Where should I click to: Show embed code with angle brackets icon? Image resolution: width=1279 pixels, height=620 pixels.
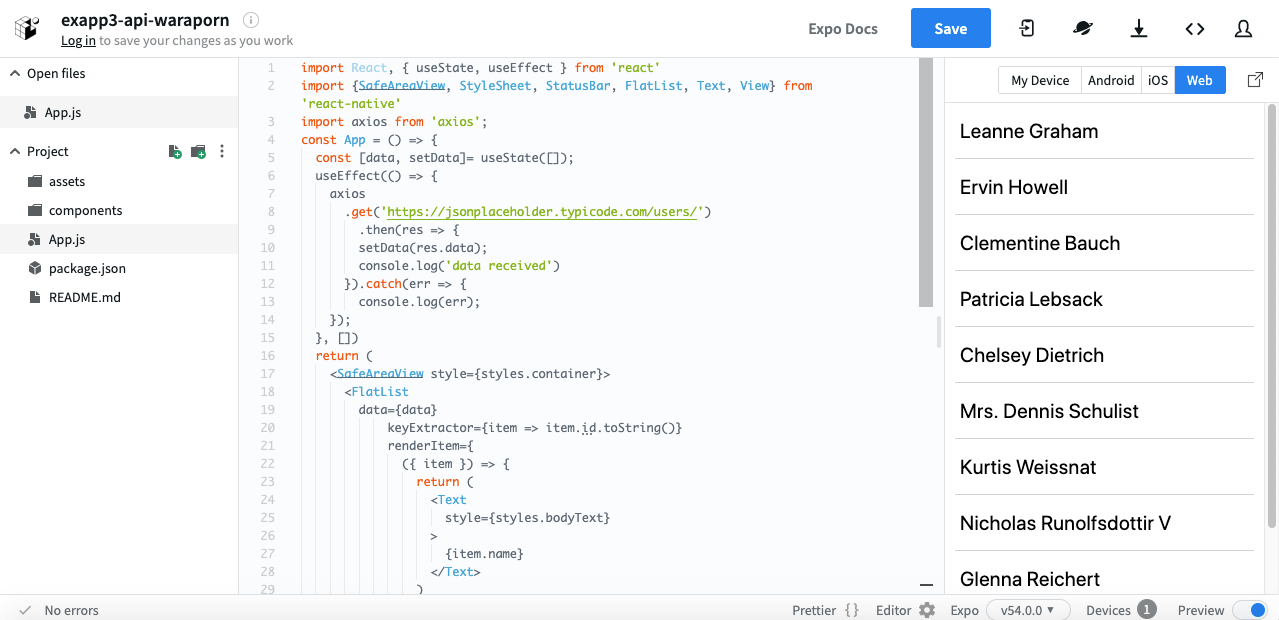(x=1195, y=29)
